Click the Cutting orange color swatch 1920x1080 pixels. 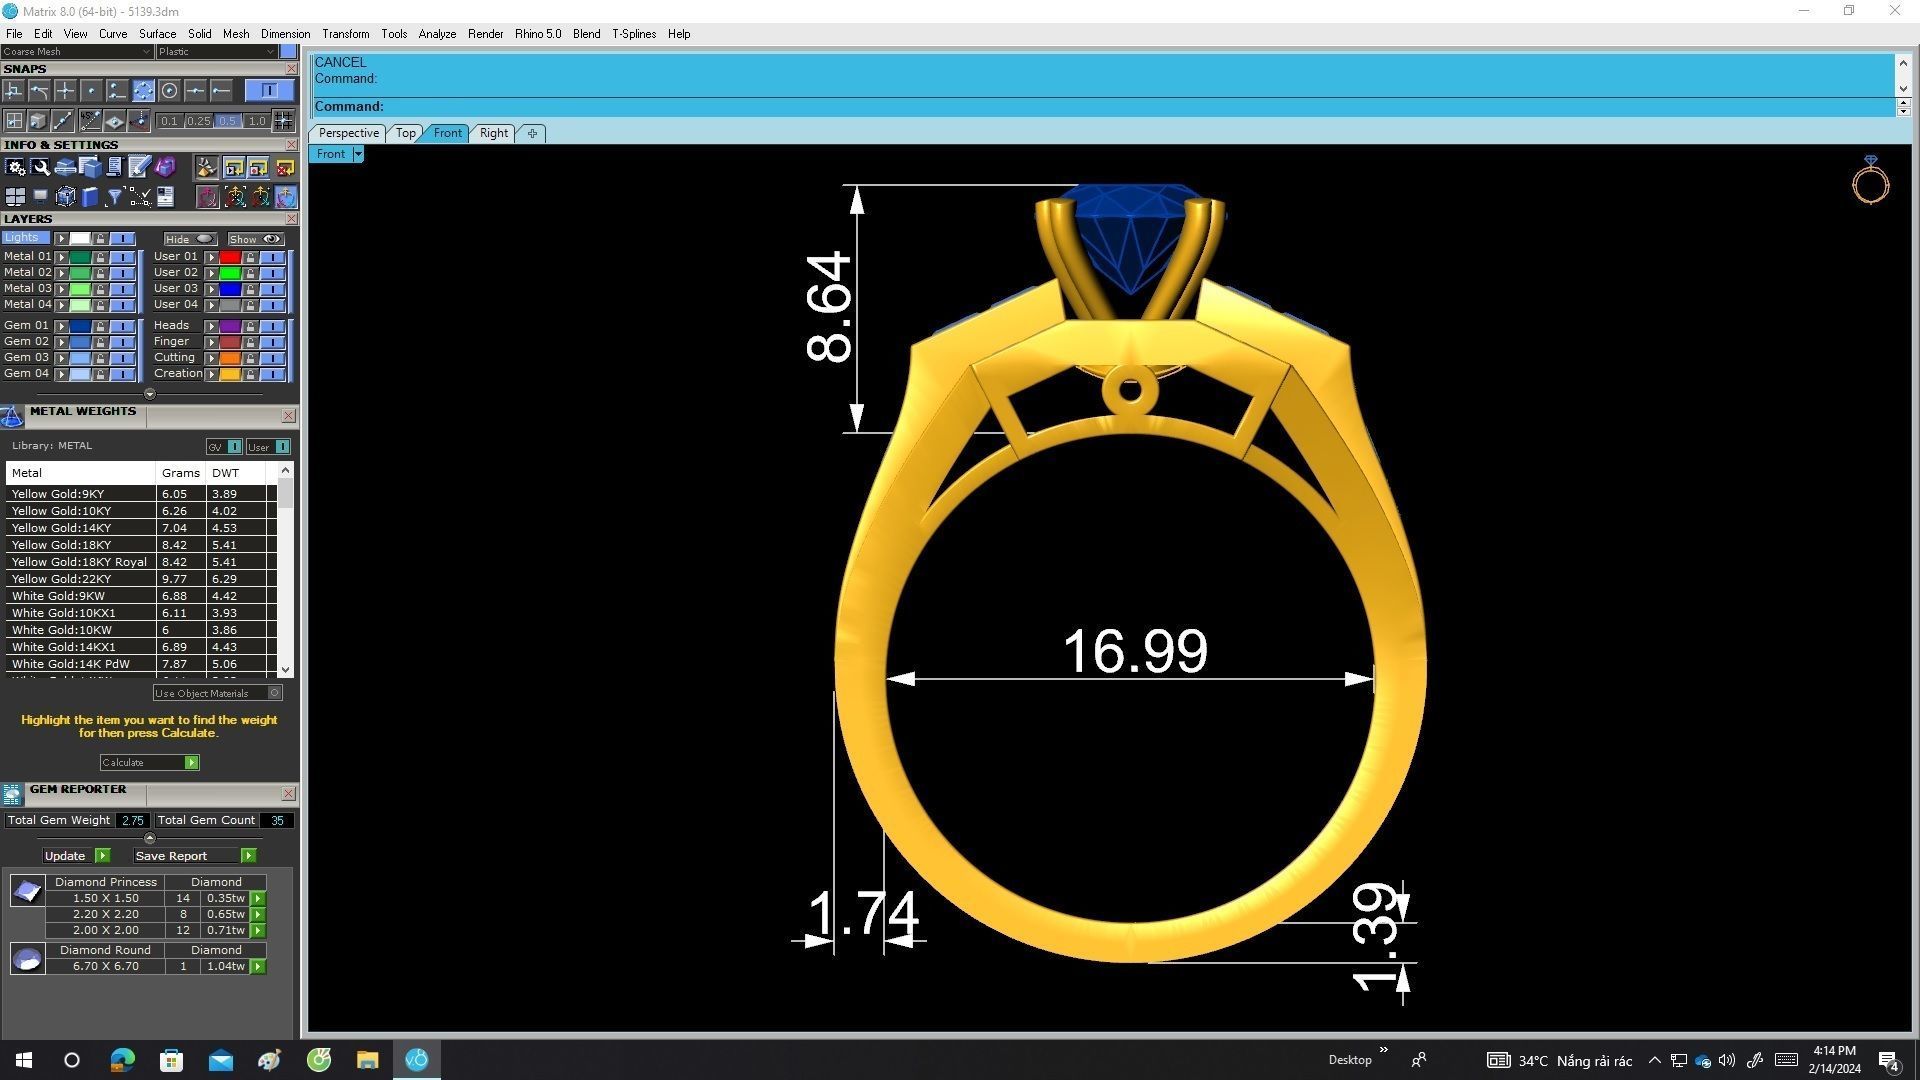click(x=230, y=358)
